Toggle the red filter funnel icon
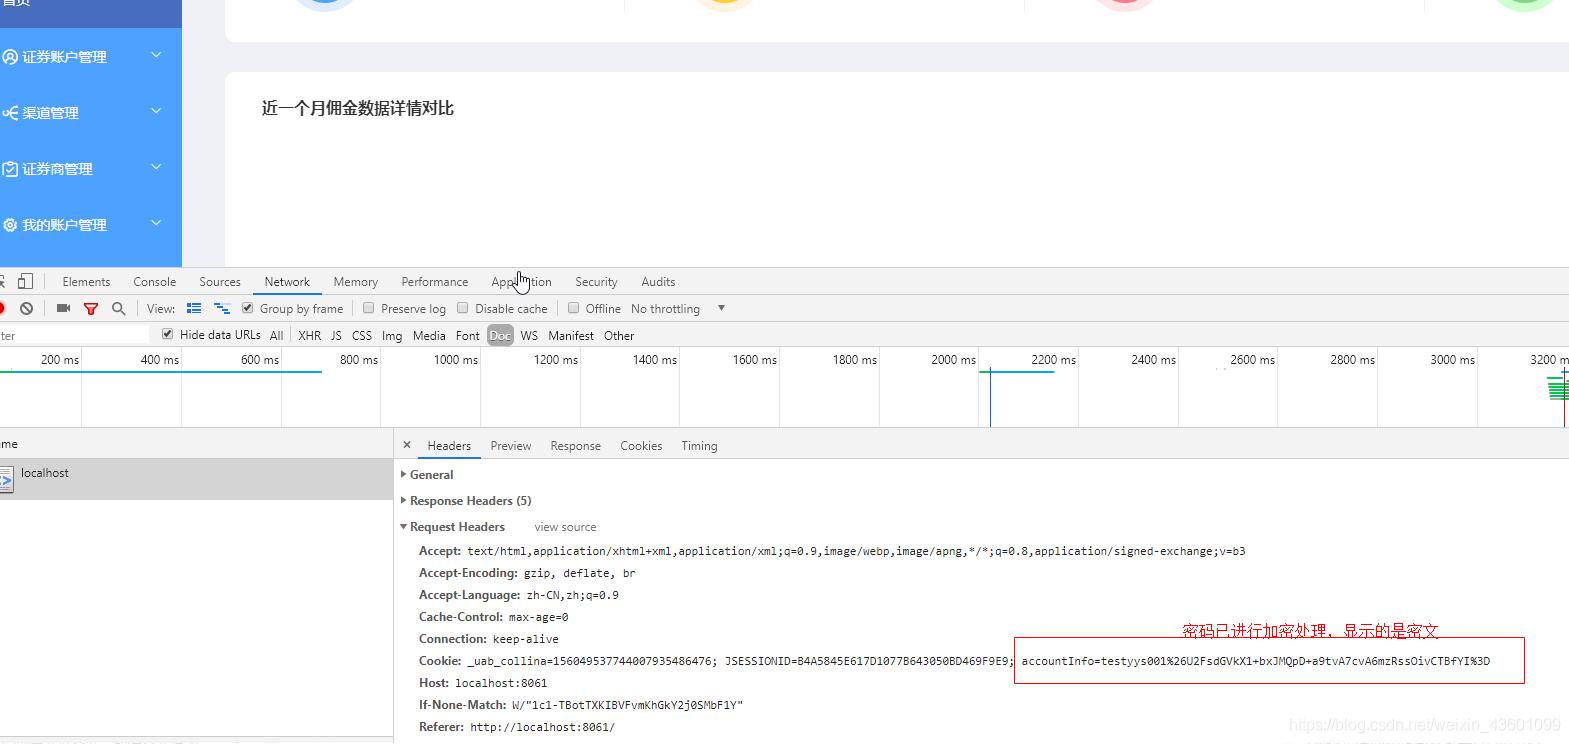 (91, 309)
